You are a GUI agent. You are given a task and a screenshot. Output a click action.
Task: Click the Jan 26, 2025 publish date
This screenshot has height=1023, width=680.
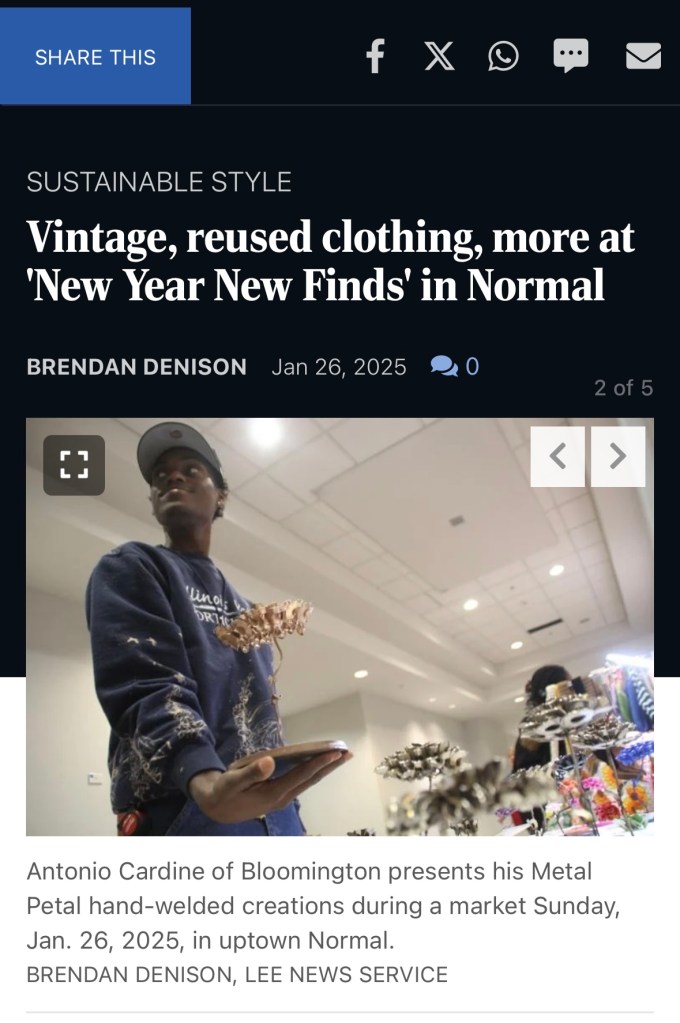point(339,367)
